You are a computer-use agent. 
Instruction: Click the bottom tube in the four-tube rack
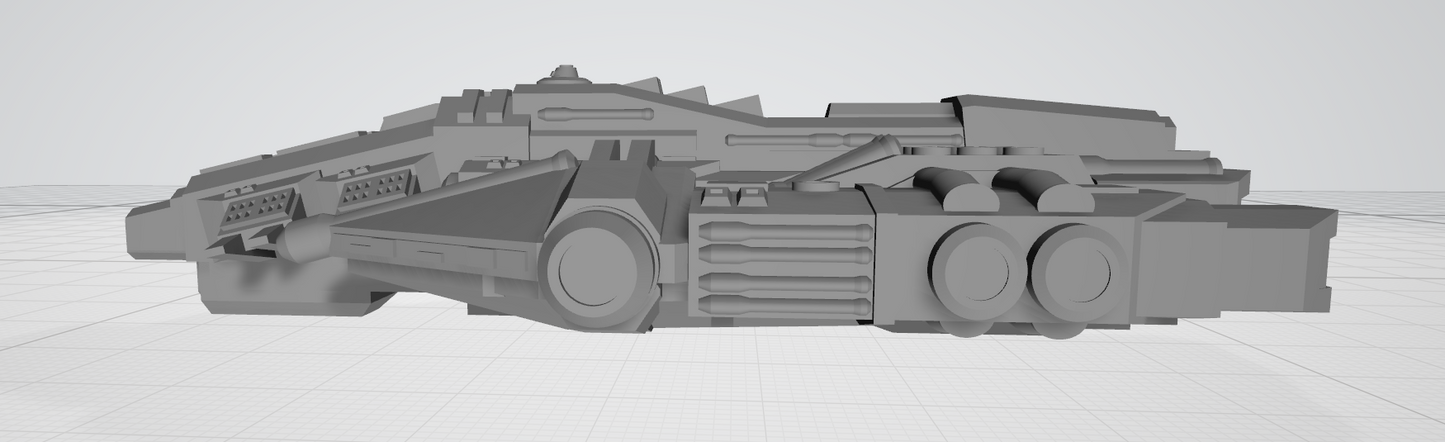point(783,304)
